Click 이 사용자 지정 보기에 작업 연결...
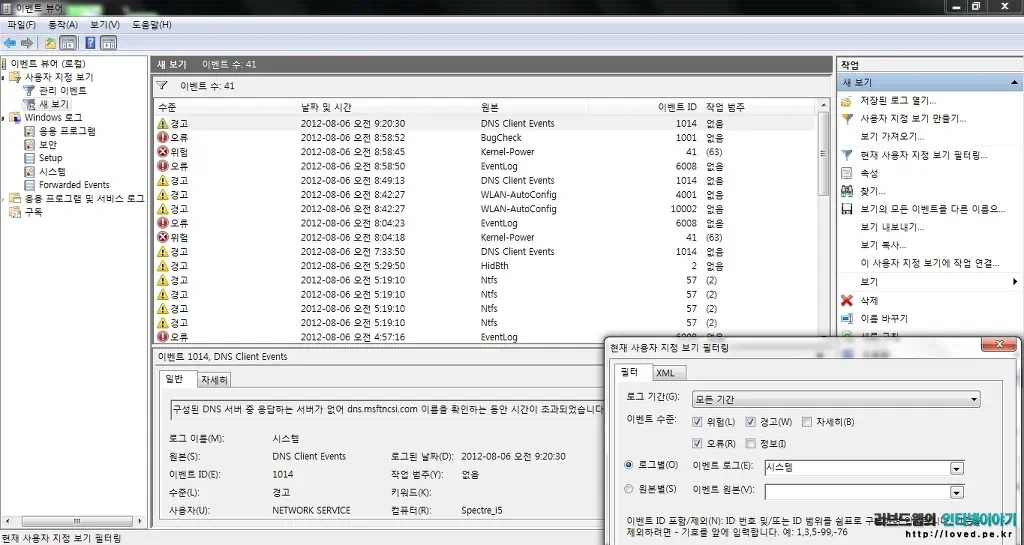This screenshot has width=1024, height=545. pos(930,264)
